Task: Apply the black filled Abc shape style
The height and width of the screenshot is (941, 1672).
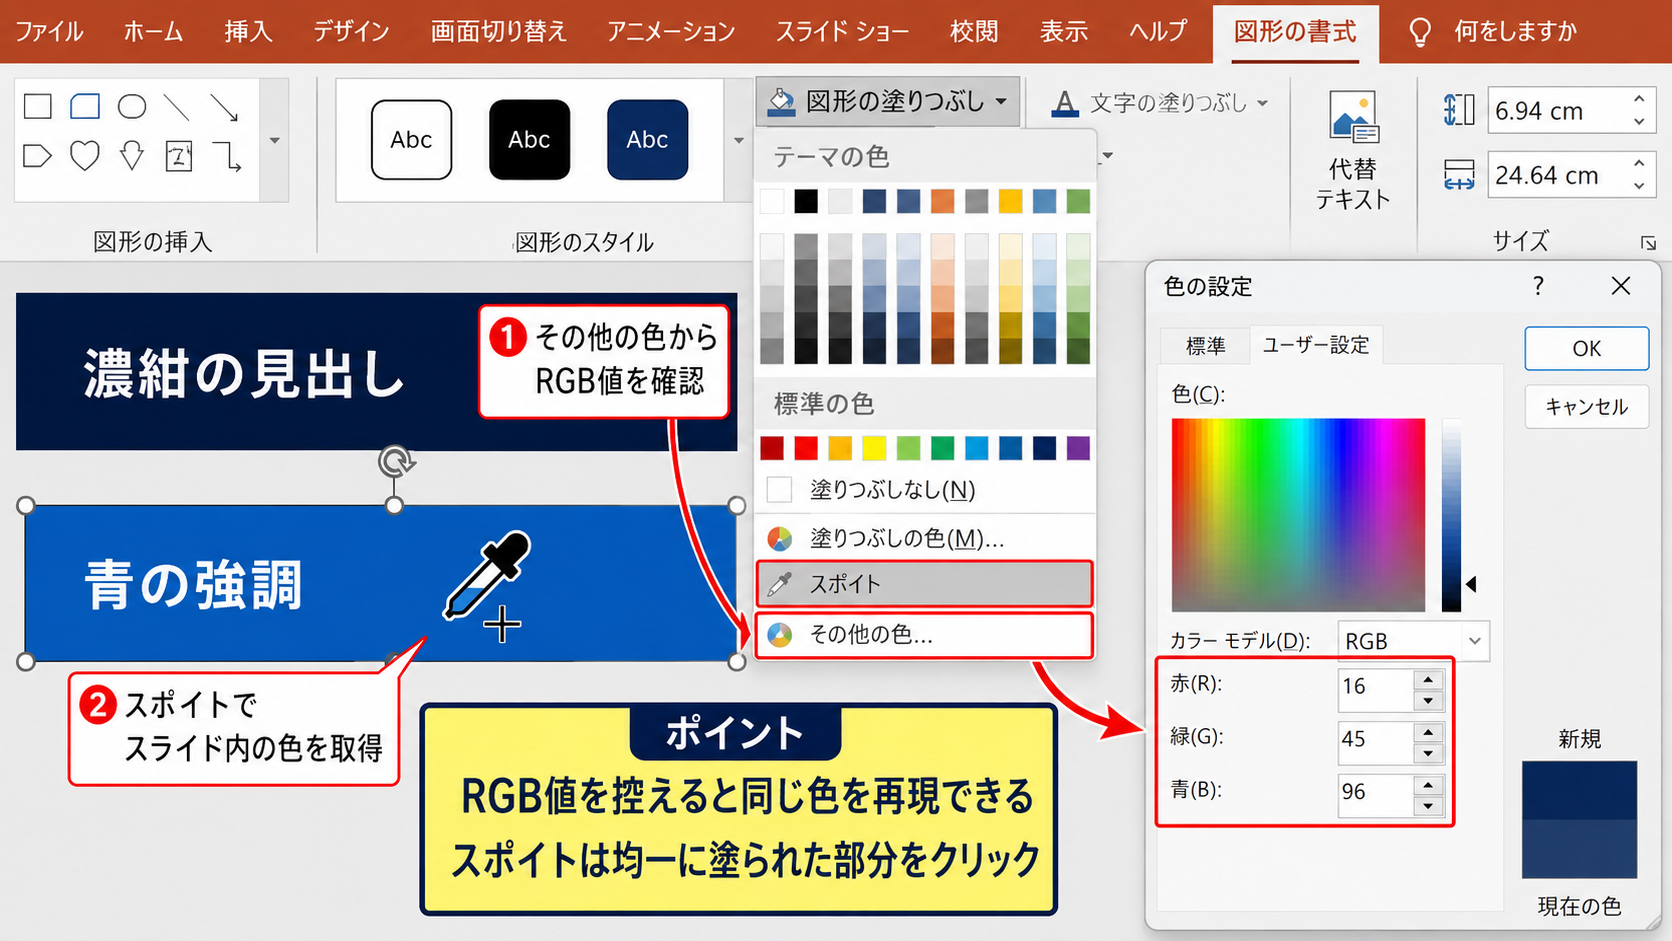Action: coord(529,140)
